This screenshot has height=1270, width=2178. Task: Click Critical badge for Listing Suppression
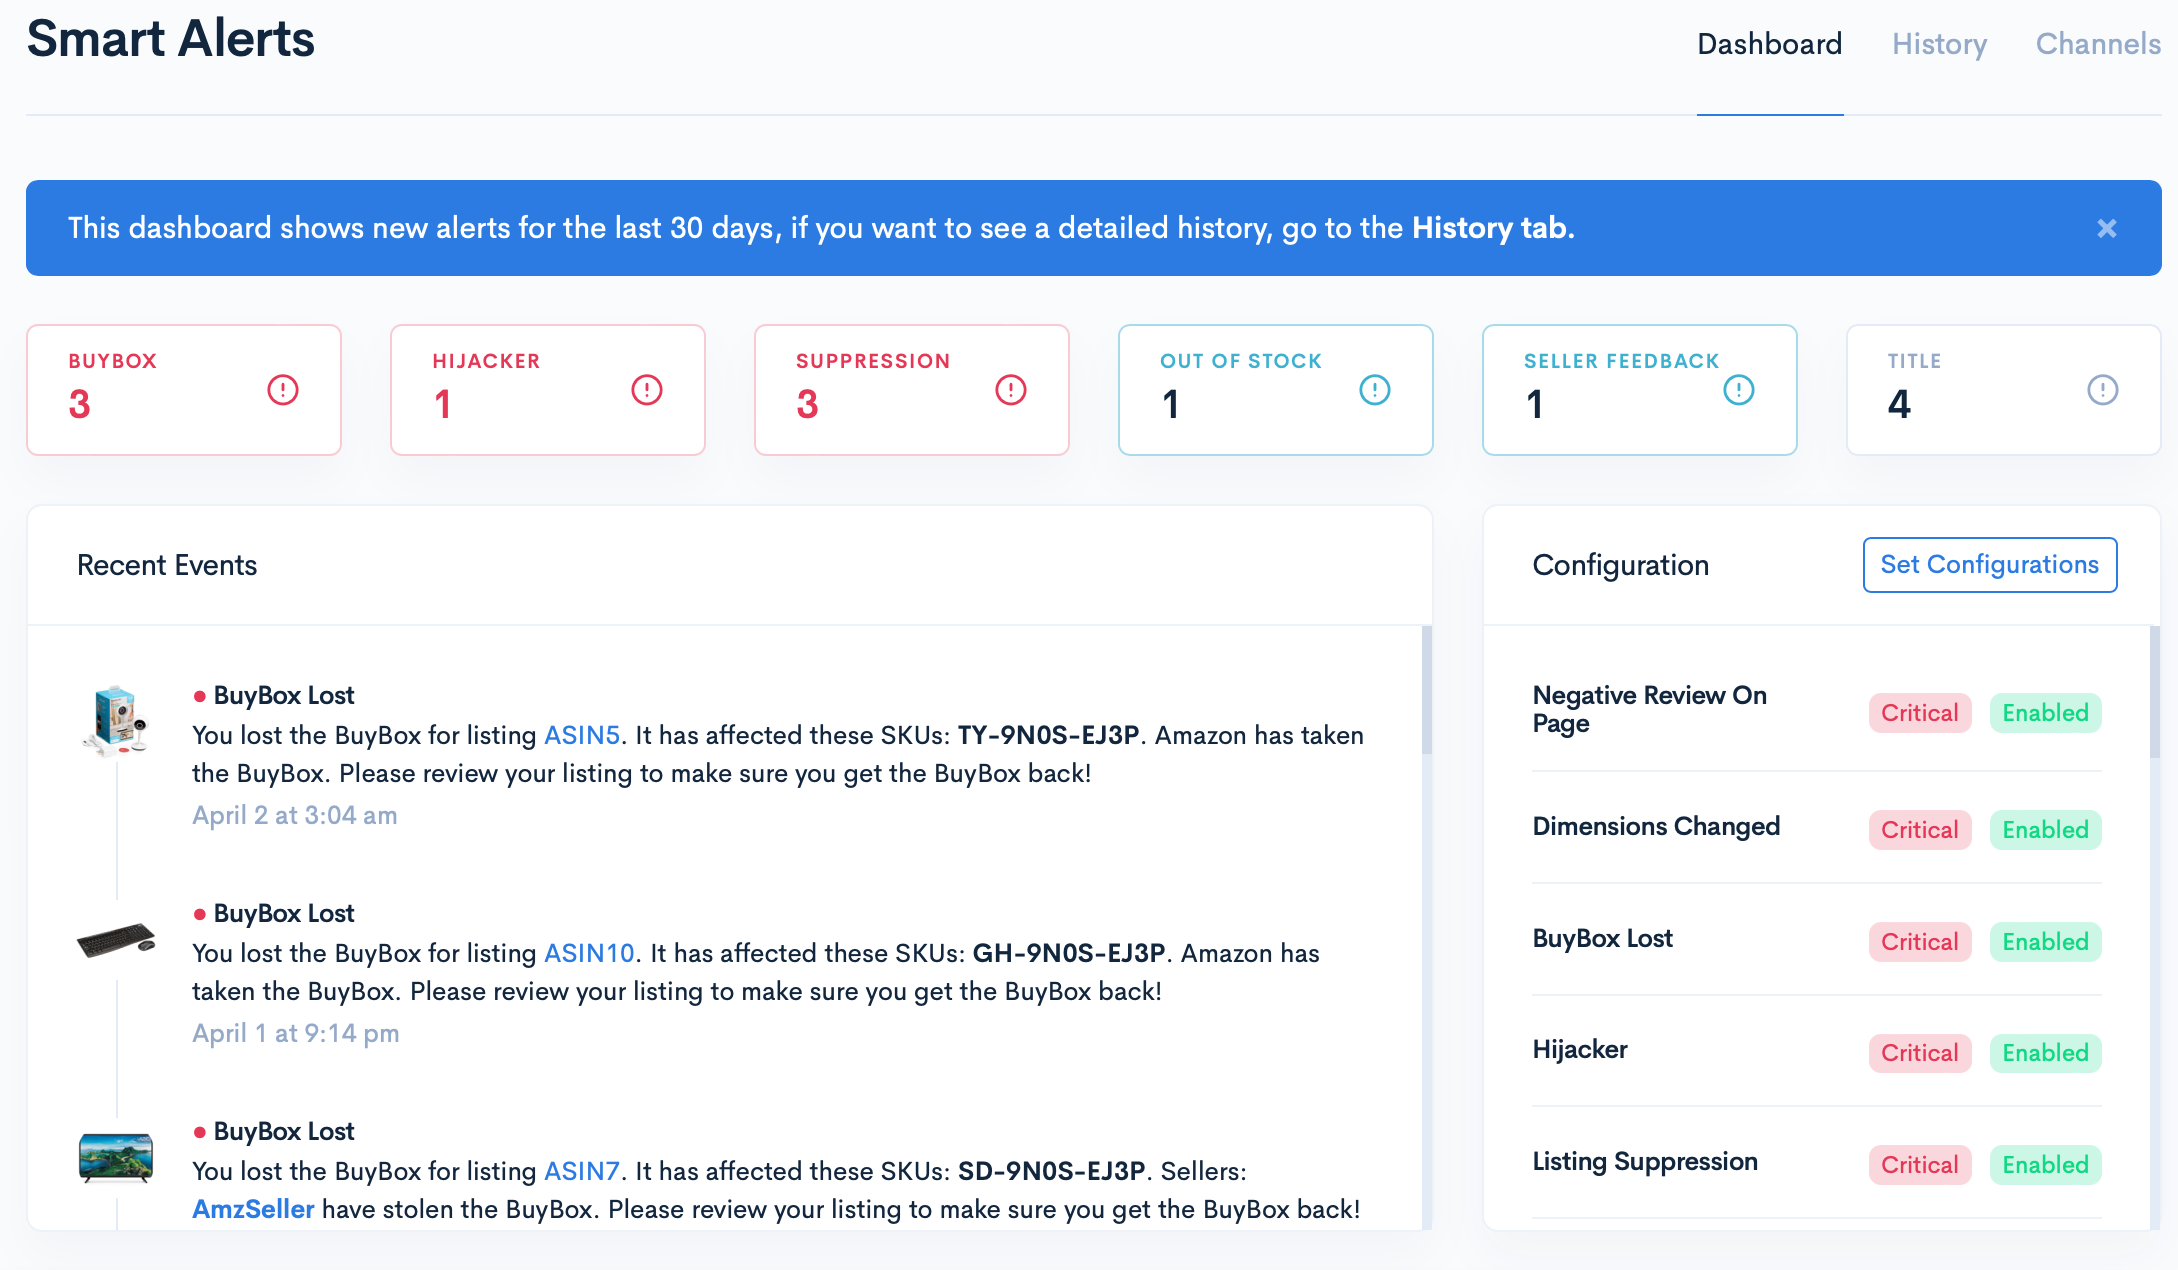pos(1919,1165)
